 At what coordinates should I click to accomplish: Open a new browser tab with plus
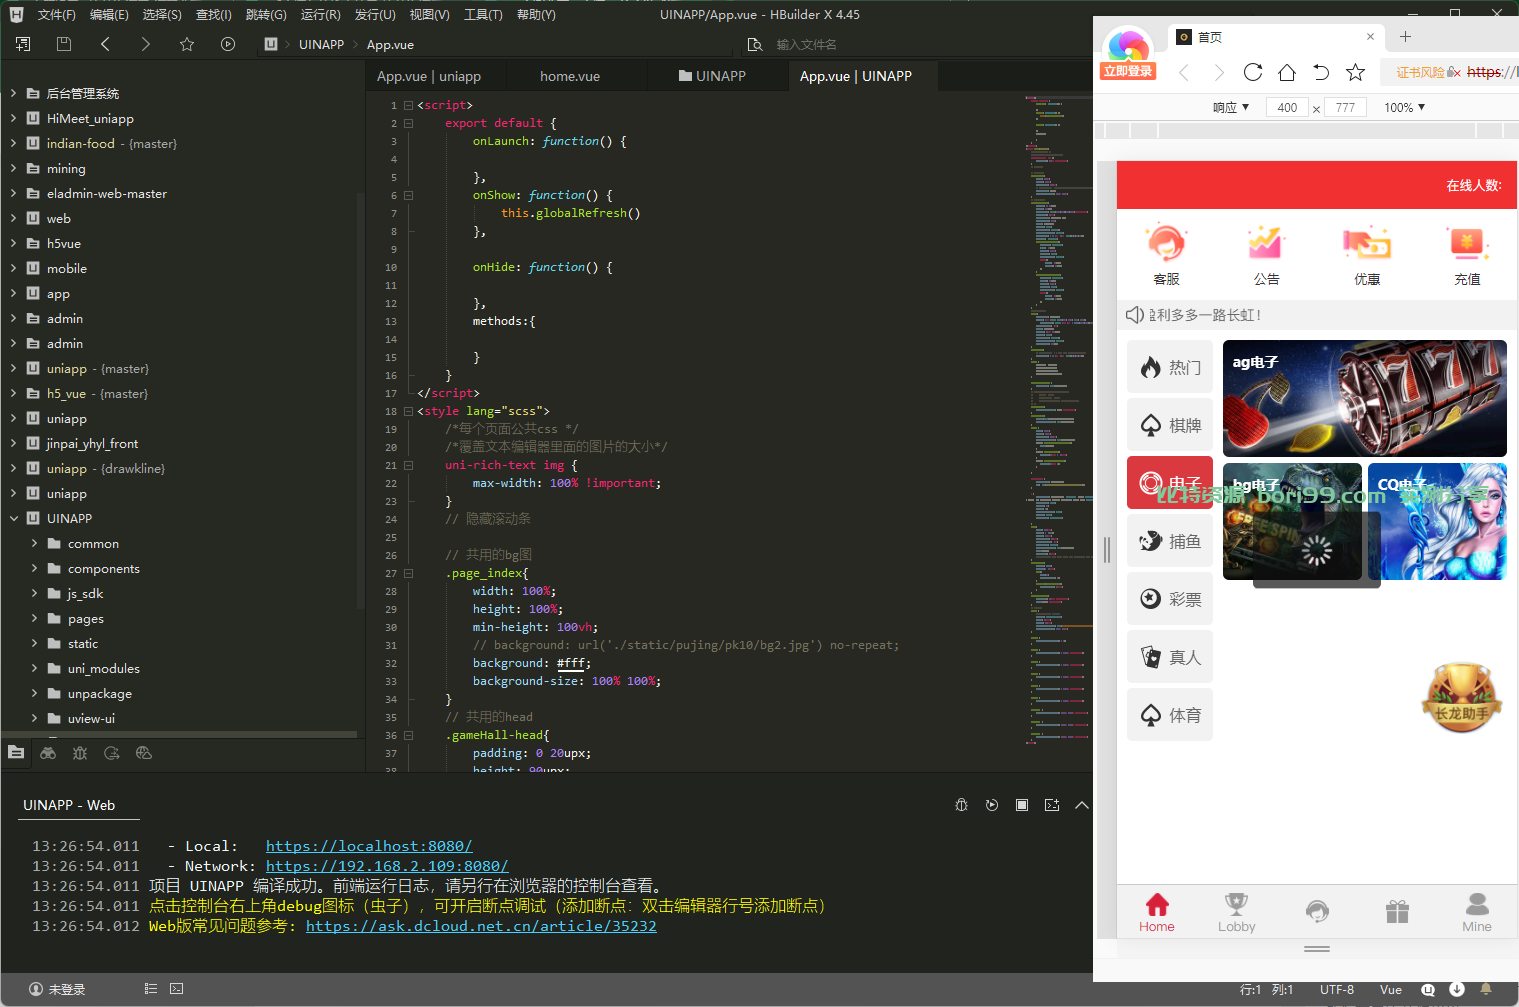pos(1405,37)
